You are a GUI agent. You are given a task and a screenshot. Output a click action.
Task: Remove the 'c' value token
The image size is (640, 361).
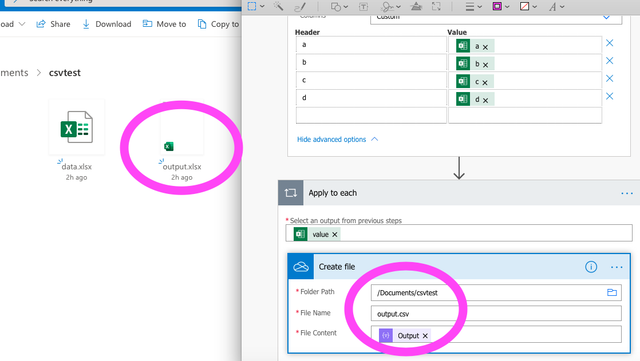[x=485, y=82]
